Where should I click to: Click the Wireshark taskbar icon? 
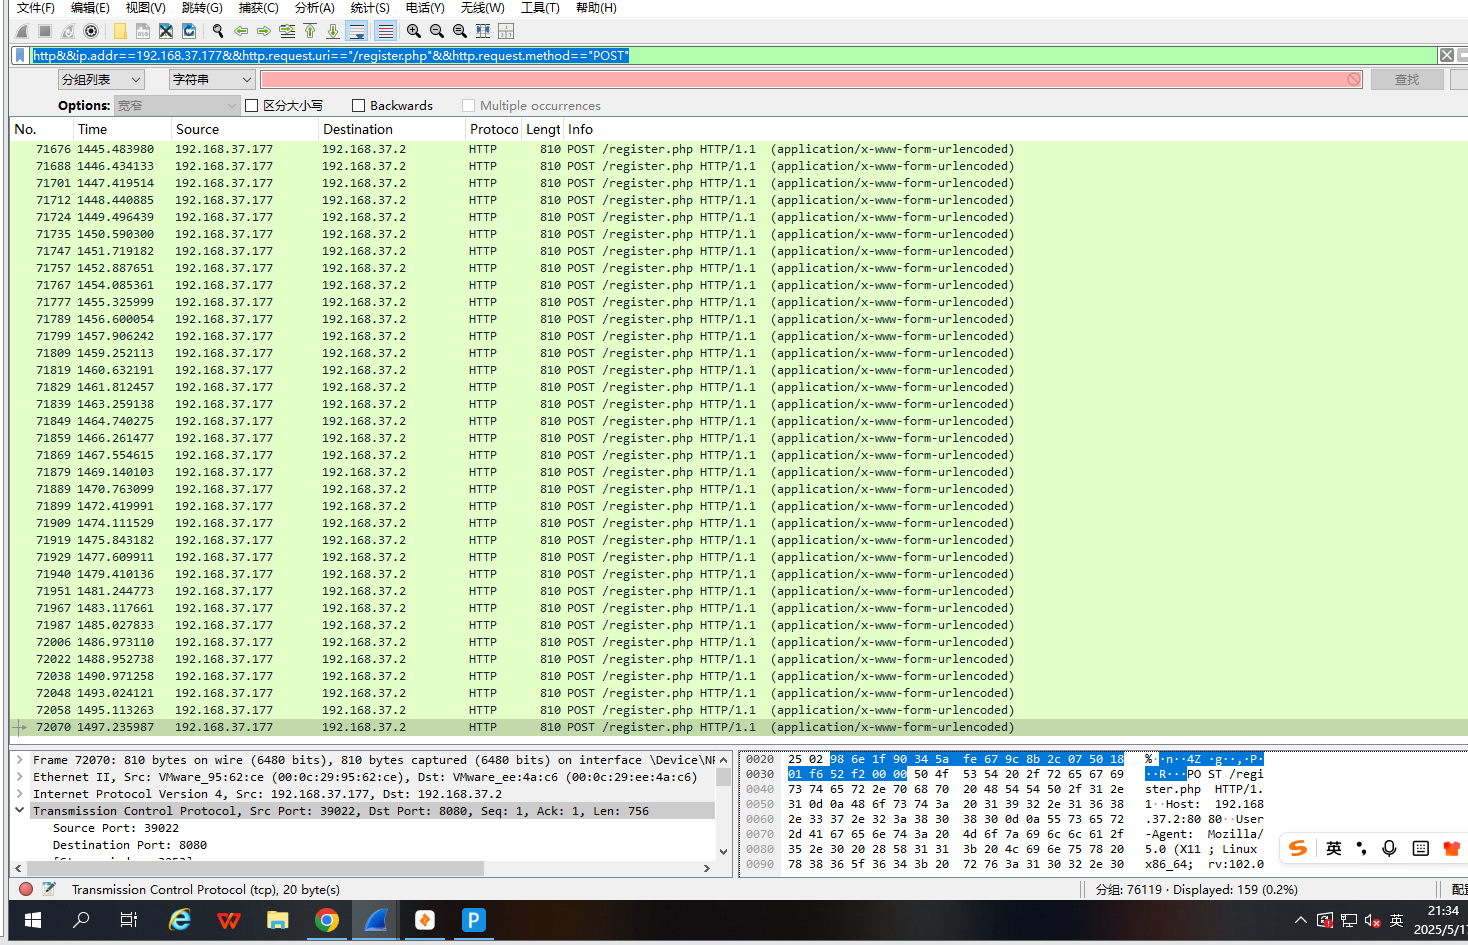pyautogui.click(x=376, y=920)
